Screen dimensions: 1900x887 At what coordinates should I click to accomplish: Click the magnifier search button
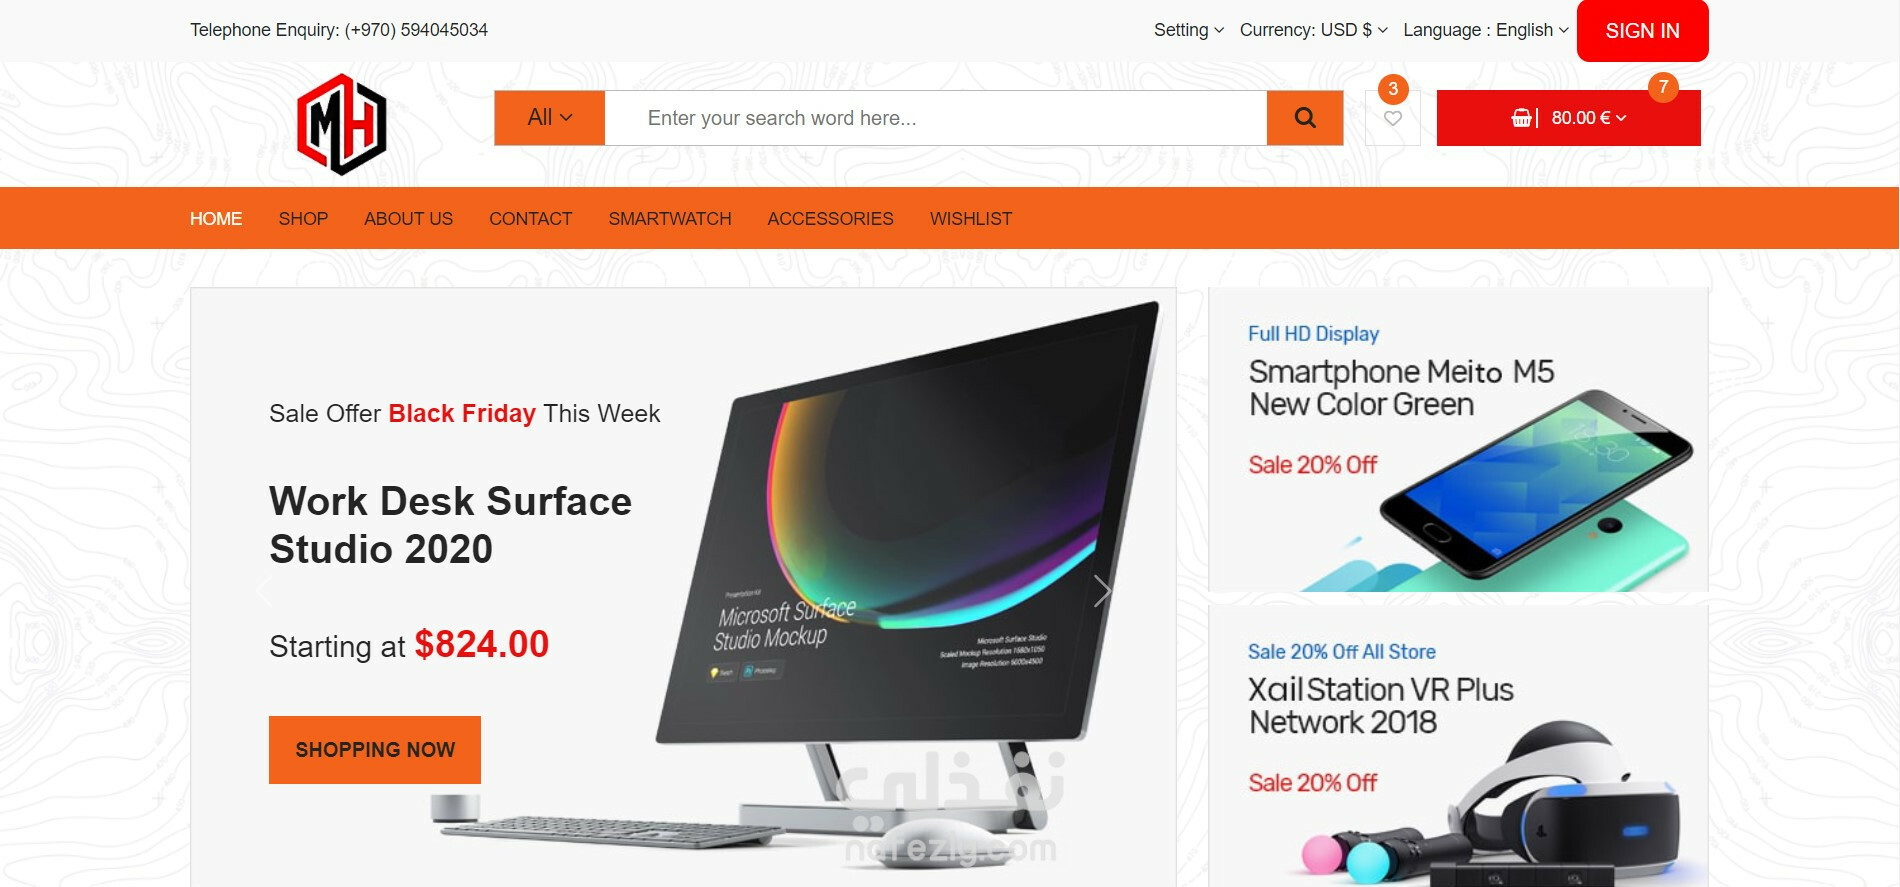(x=1304, y=118)
